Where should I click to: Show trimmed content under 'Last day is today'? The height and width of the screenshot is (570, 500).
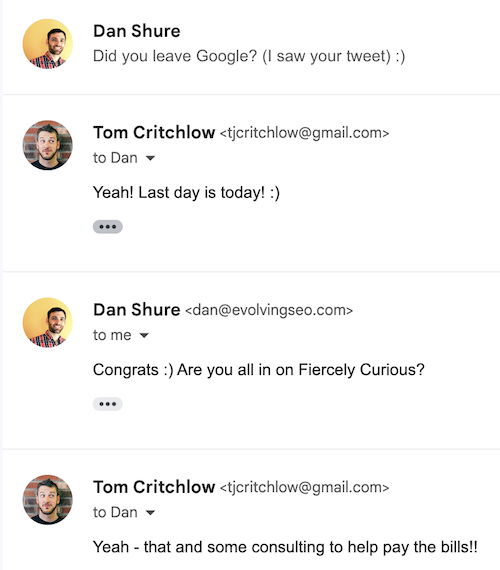[108, 227]
